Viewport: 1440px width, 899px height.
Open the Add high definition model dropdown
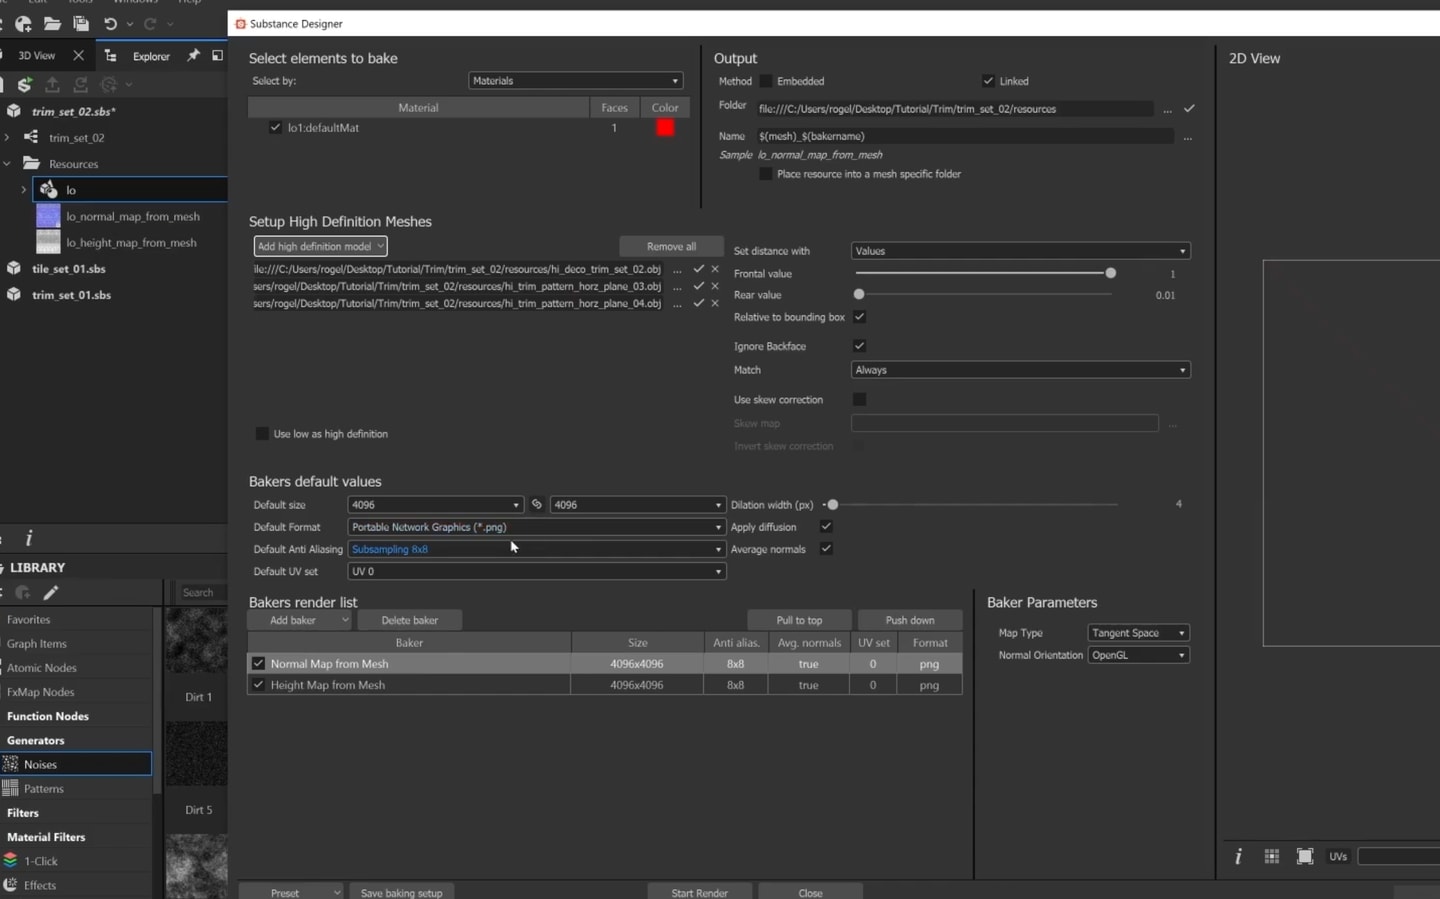tap(320, 246)
